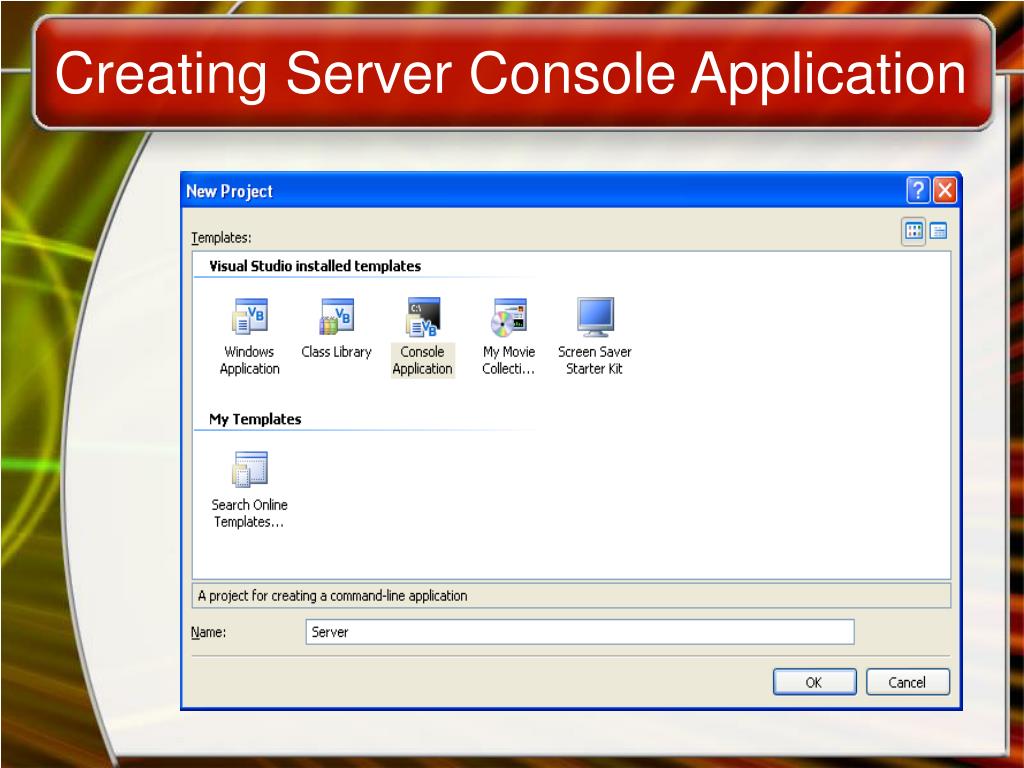
Task: Close the New Project dialog
Action: [x=944, y=191]
